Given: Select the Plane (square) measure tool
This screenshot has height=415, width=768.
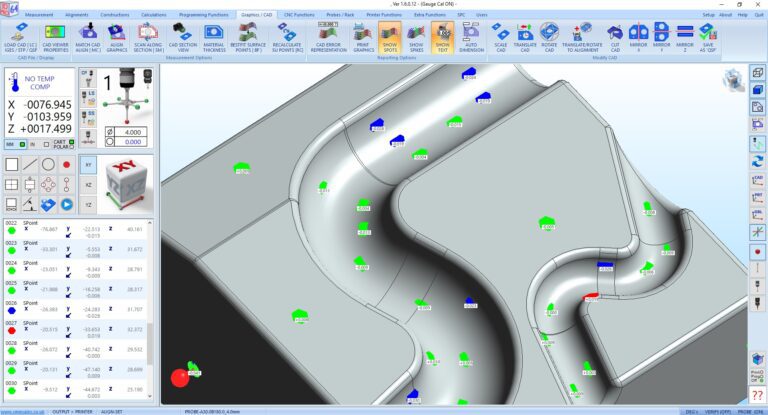Looking at the screenshot, I should click(12, 165).
